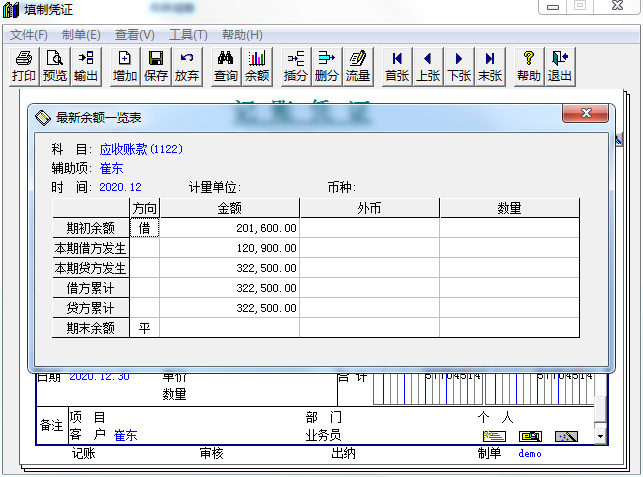Open the 帮助(H) menu
This screenshot has width=643, height=477.
tap(242, 35)
